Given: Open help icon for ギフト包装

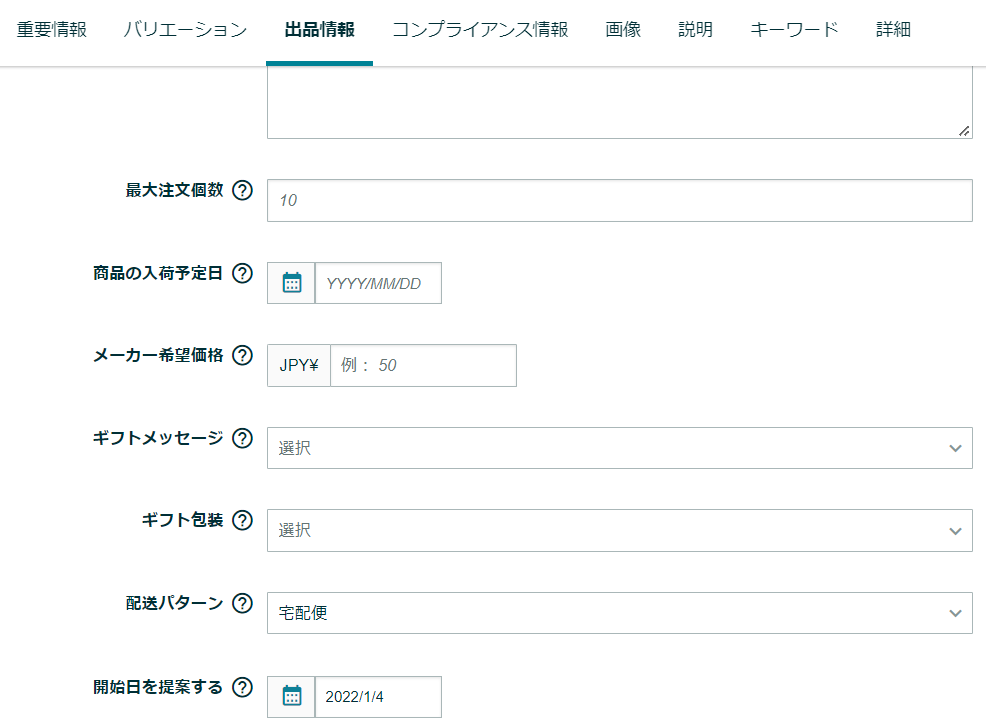Looking at the screenshot, I should 242,520.
